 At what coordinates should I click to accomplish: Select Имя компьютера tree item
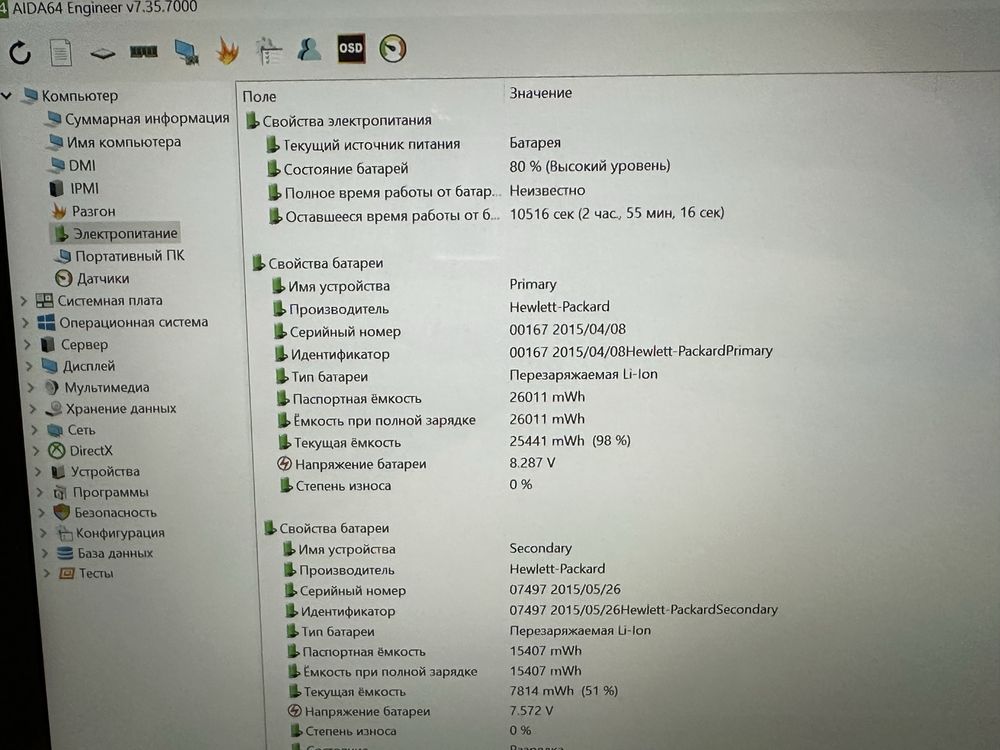tap(124, 142)
